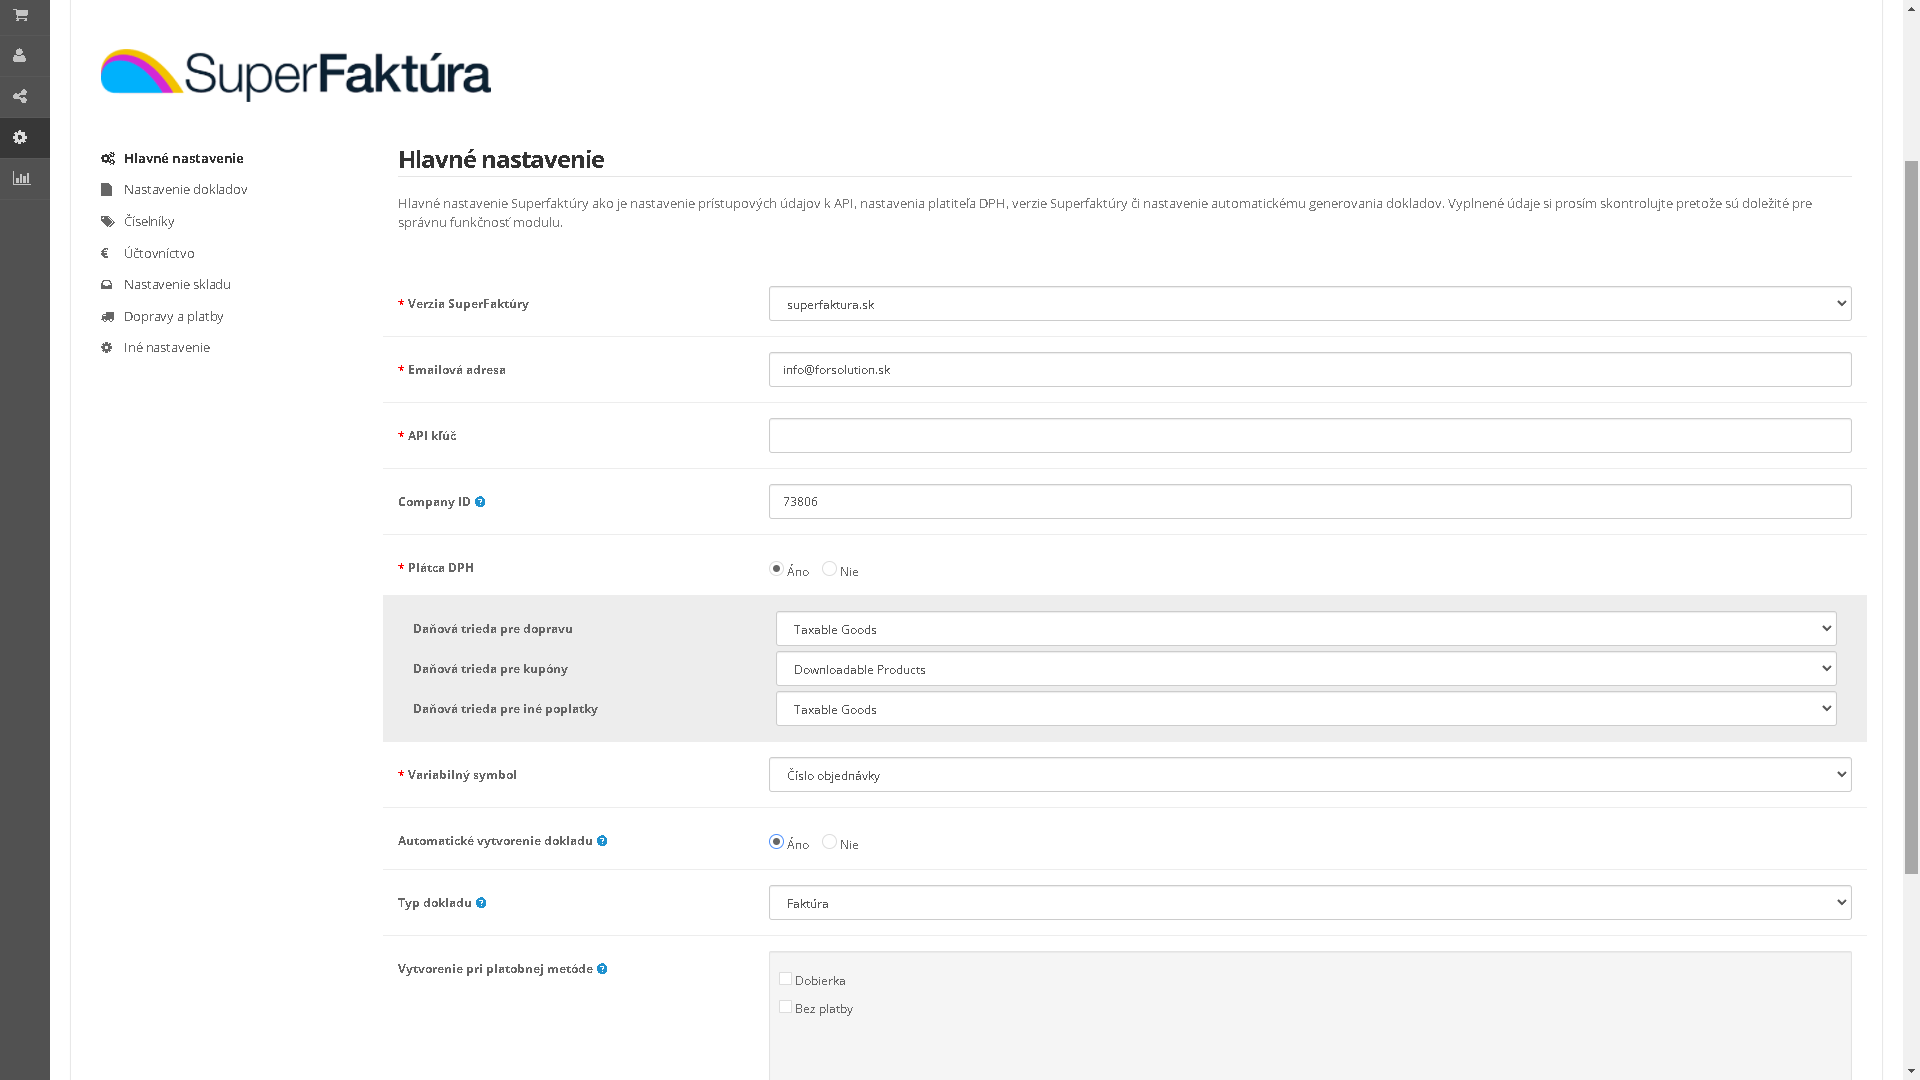This screenshot has height=1080, width=1920.
Task: Click the gear icon in dark sidebar
Action: (20, 138)
